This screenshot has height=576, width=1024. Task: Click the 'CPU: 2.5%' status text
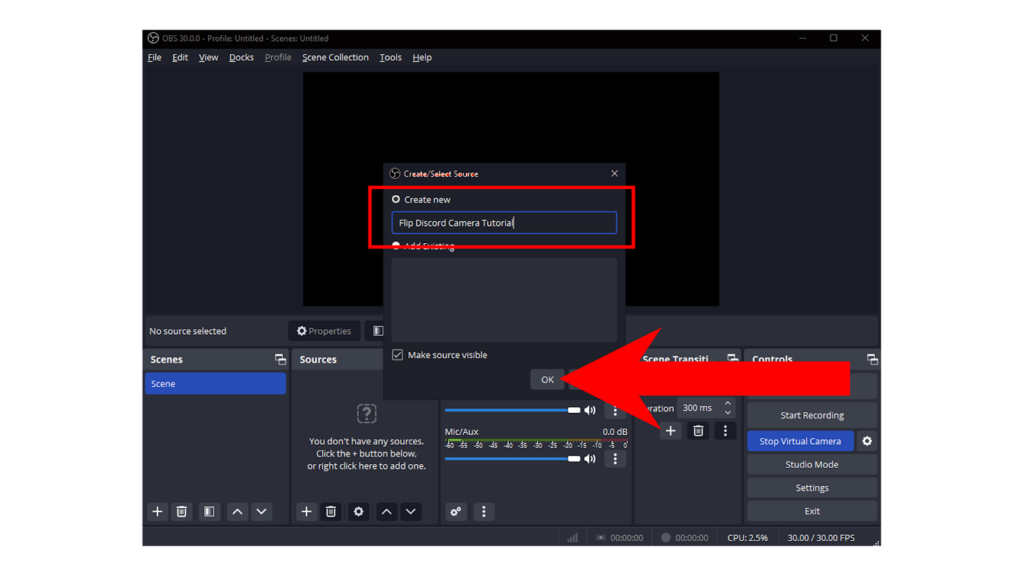click(748, 537)
